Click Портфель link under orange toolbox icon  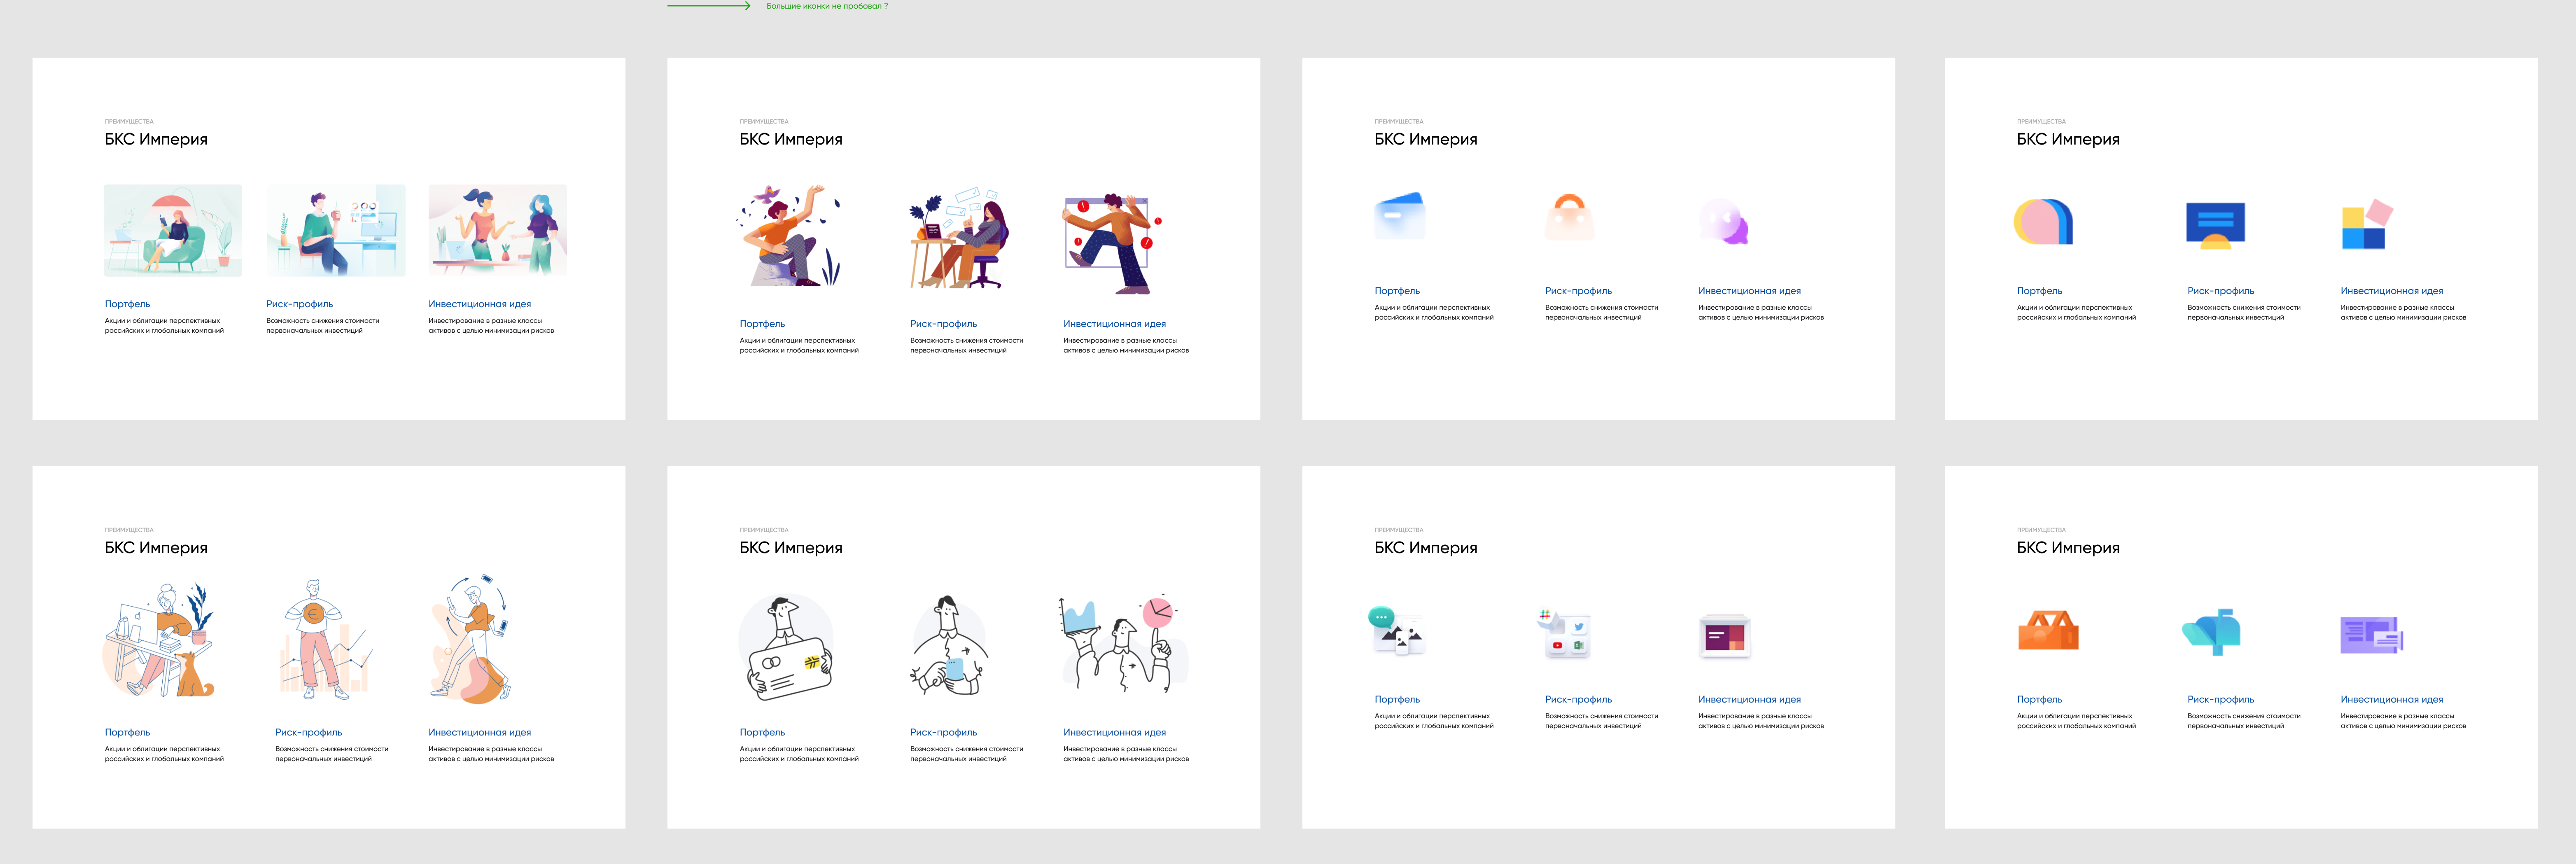pos(2039,699)
